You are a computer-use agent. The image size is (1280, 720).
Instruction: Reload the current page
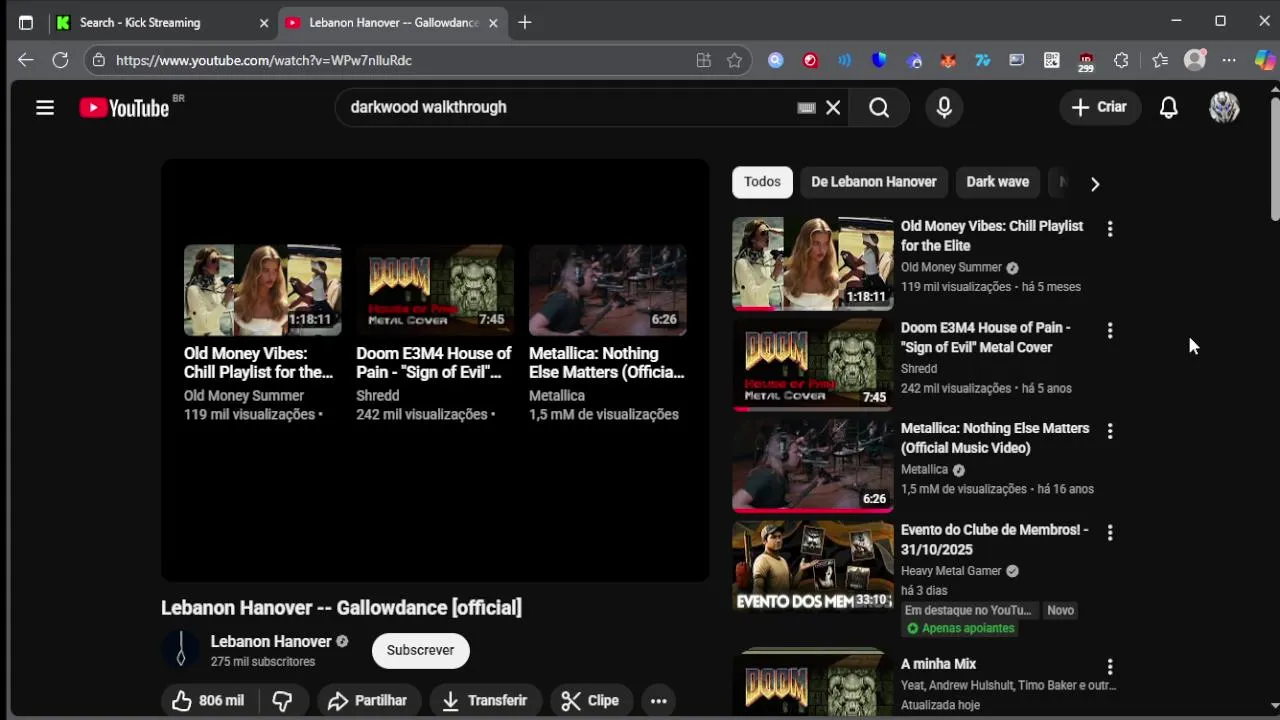[60, 60]
